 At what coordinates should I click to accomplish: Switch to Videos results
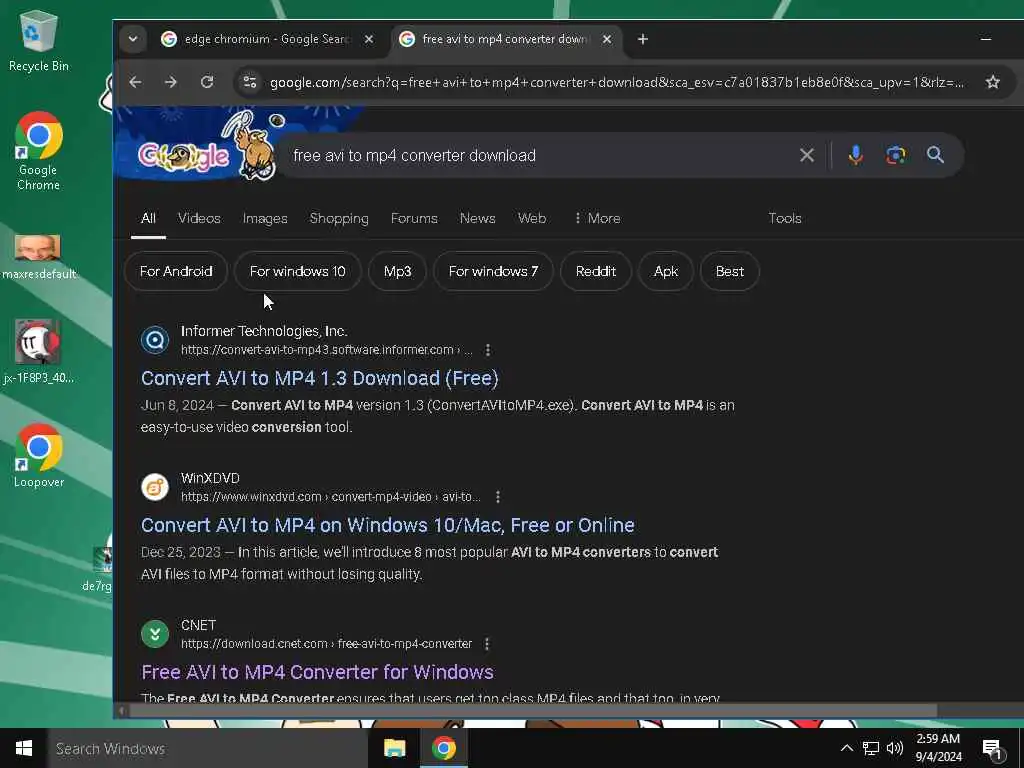coord(199,218)
